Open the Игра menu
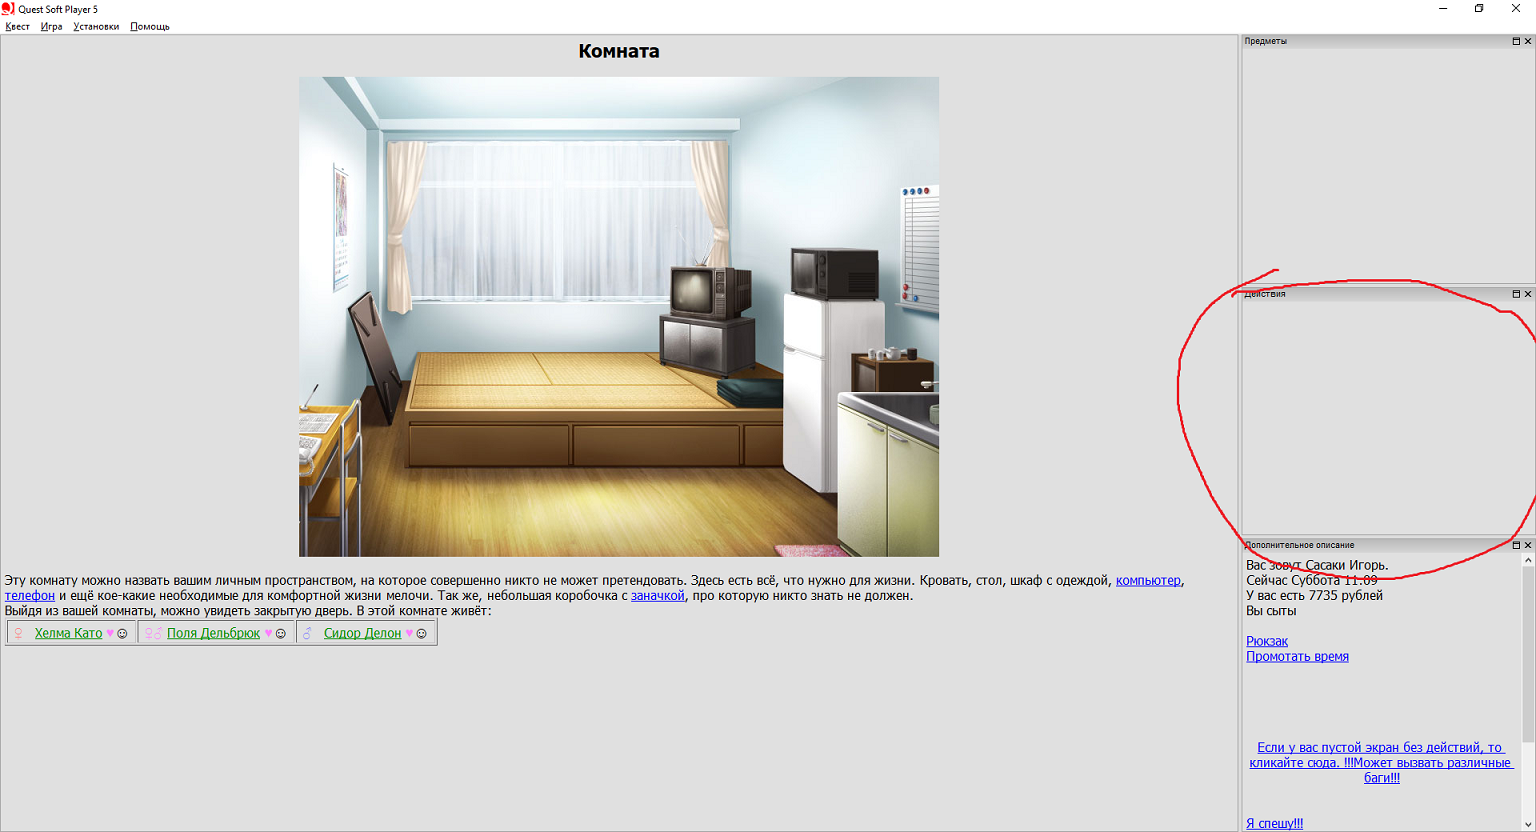 pyautogui.click(x=51, y=27)
